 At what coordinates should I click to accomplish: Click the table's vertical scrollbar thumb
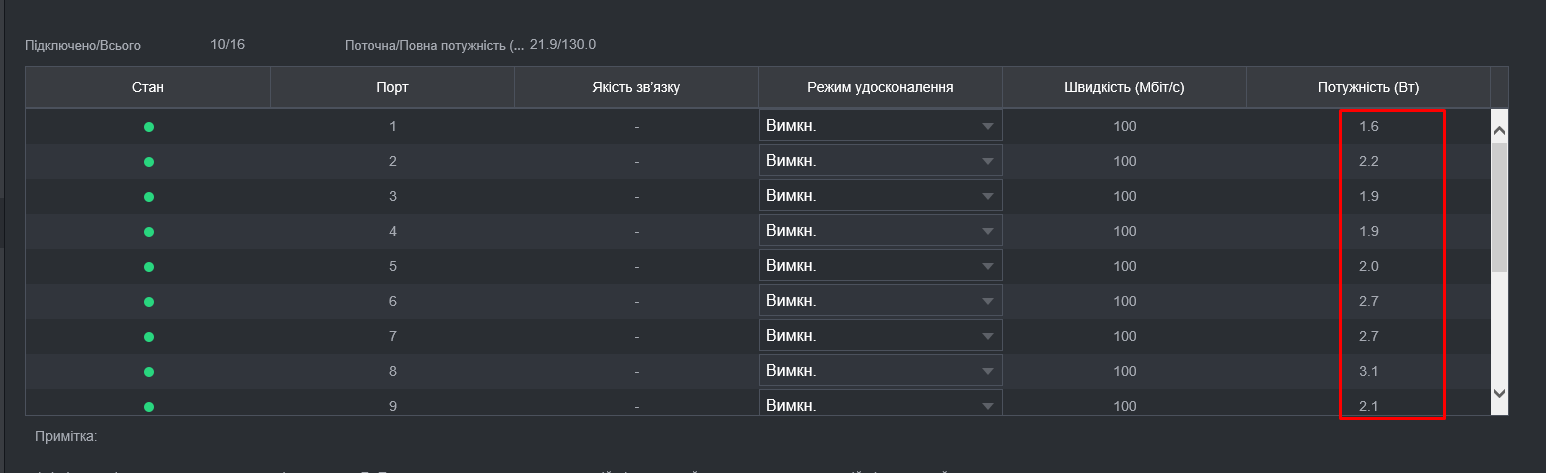point(1499,205)
